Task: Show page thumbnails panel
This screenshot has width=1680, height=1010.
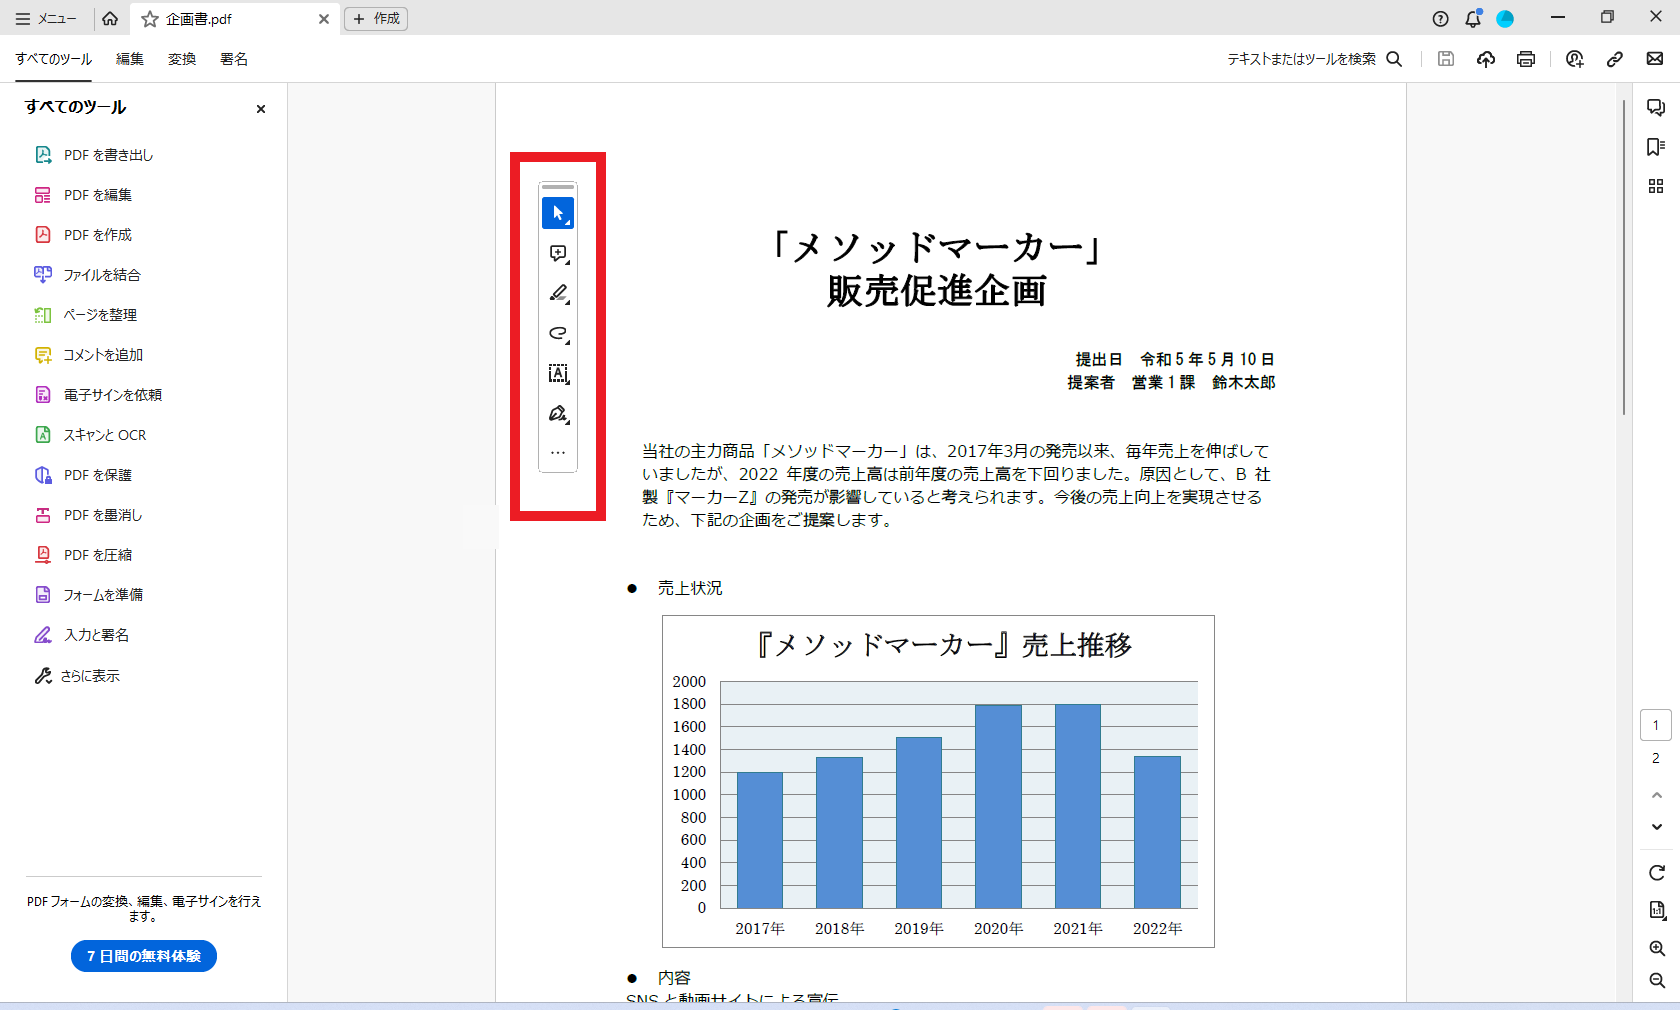Action: tap(1655, 186)
